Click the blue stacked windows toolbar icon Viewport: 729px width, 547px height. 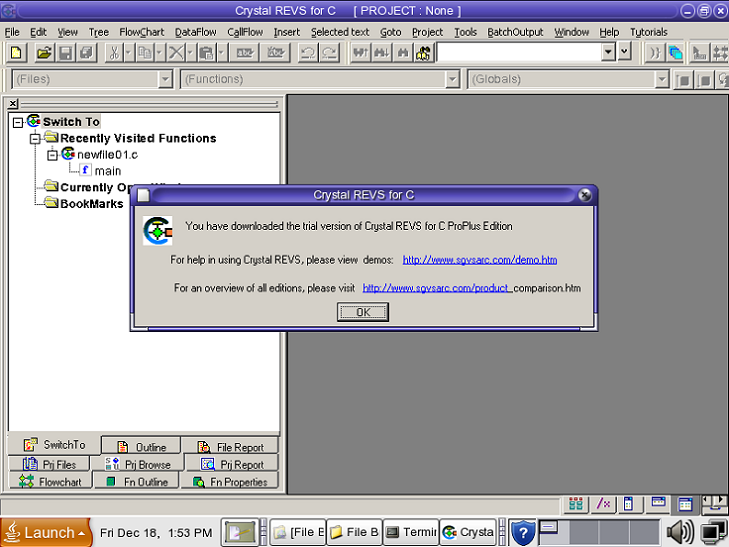[676, 53]
